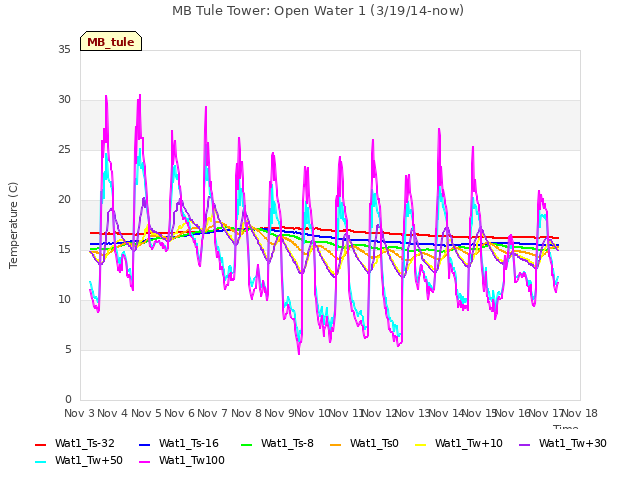Click the Nov 6 x-axis tick label
This screenshot has width=640, height=480.
tap(180, 413)
